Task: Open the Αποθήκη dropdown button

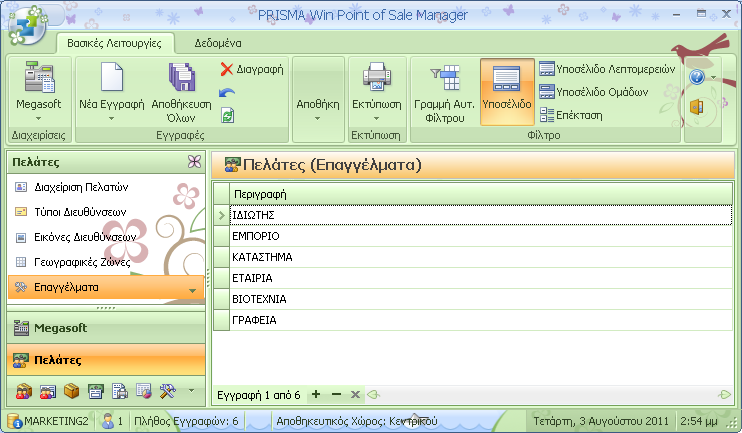Action: coord(318,104)
